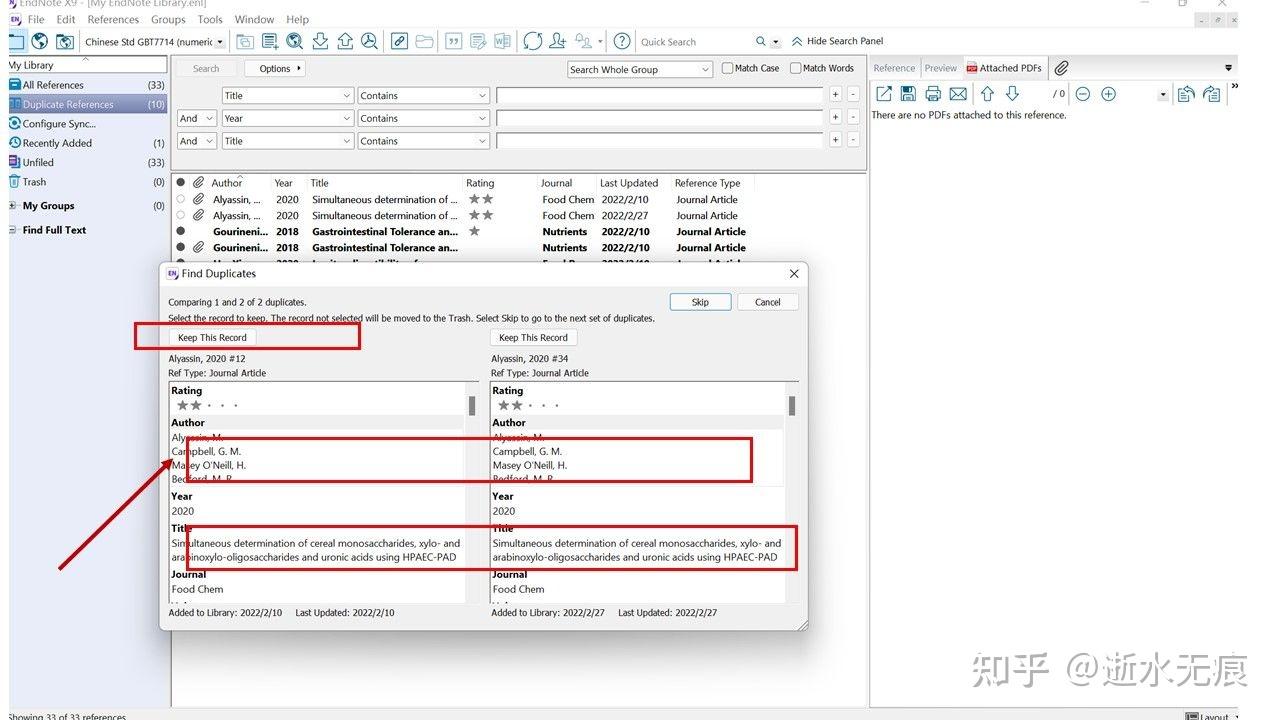Check the Match Words option
Viewport: 1280px width, 720px height.
point(795,67)
